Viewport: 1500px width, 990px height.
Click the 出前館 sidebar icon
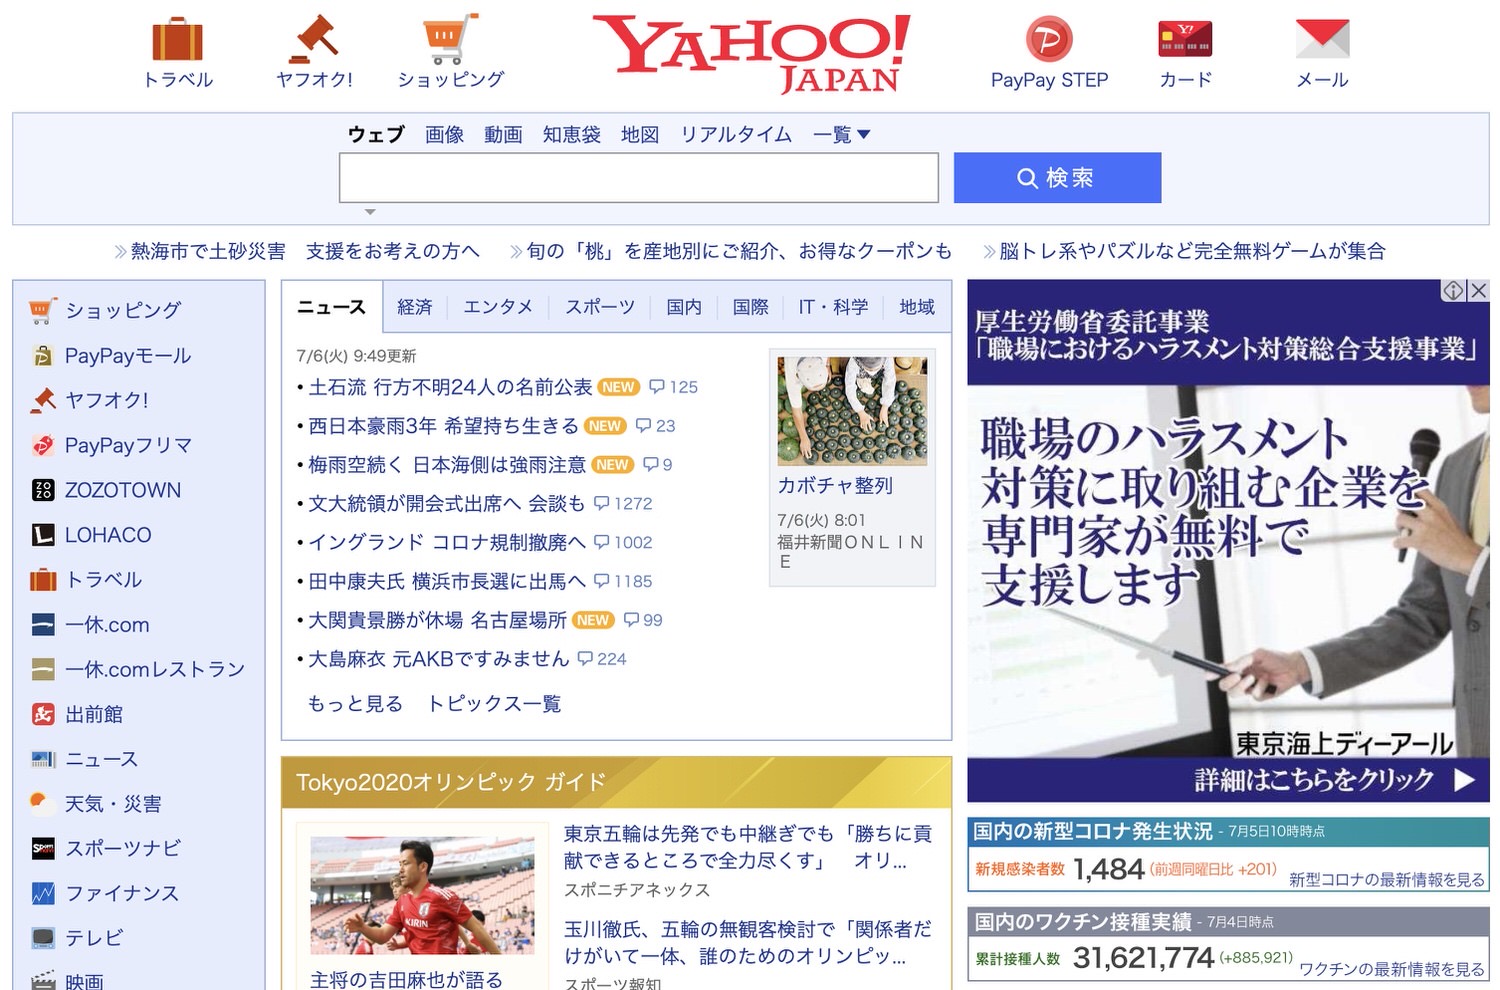(42, 714)
